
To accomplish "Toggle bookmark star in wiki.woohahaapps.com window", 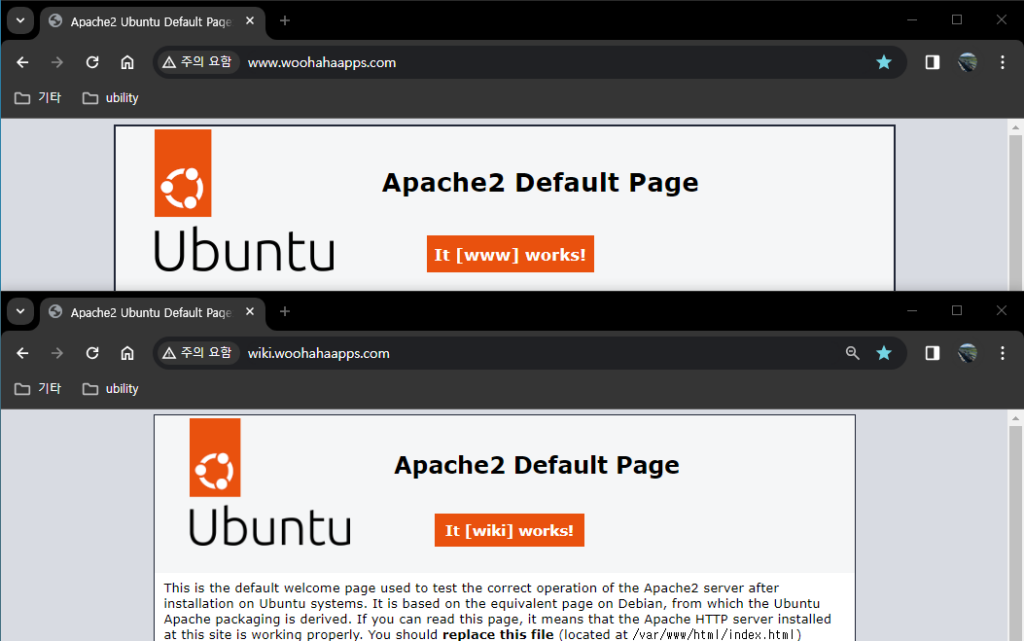I will pyautogui.click(x=884, y=353).
